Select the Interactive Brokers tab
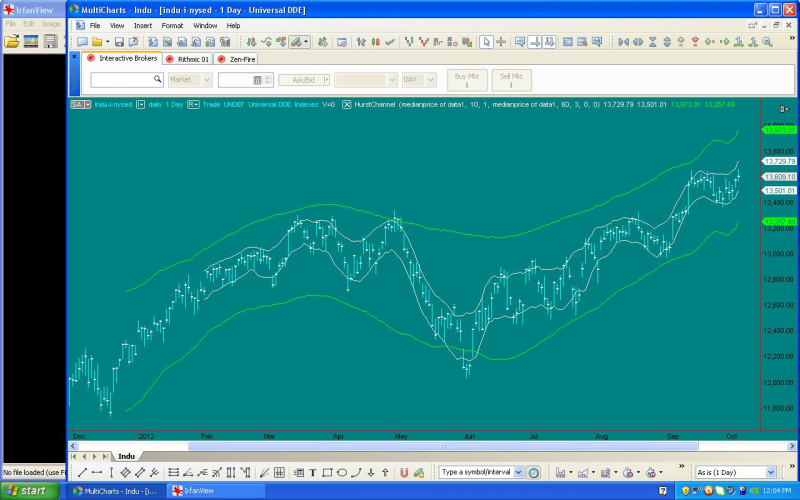 pyautogui.click(x=122, y=58)
